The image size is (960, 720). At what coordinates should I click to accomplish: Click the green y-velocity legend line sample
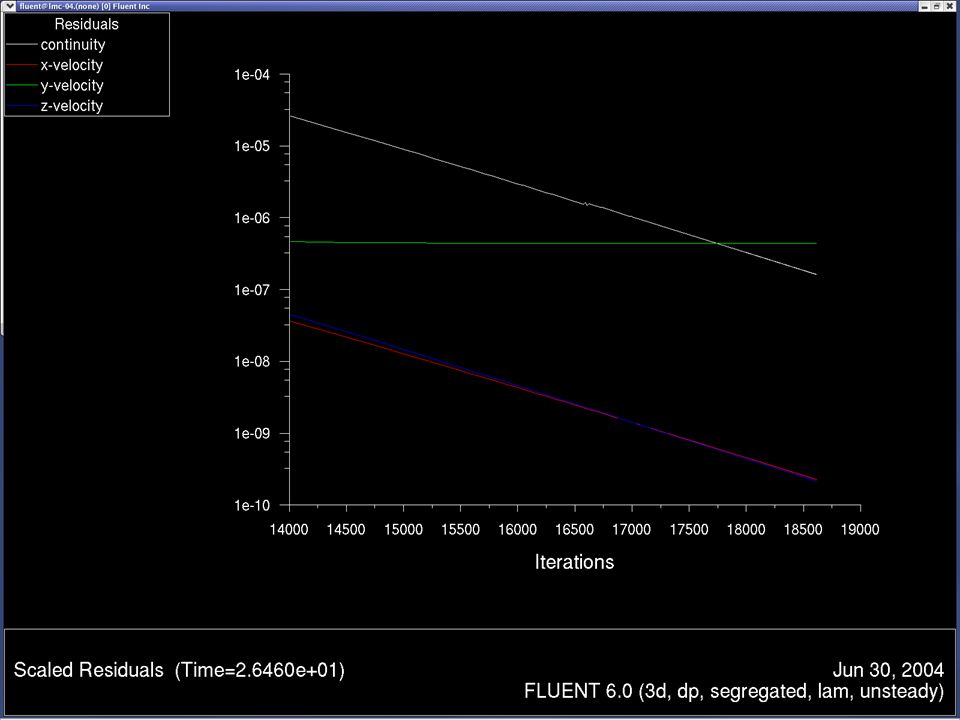pos(21,85)
